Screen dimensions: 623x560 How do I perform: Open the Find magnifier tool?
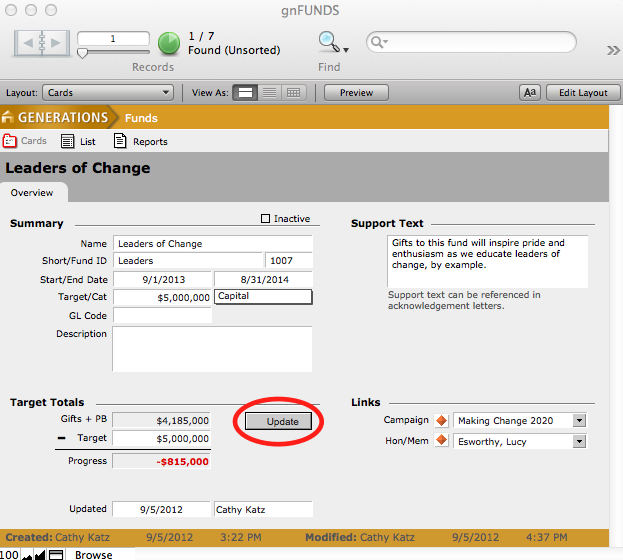[329, 42]
